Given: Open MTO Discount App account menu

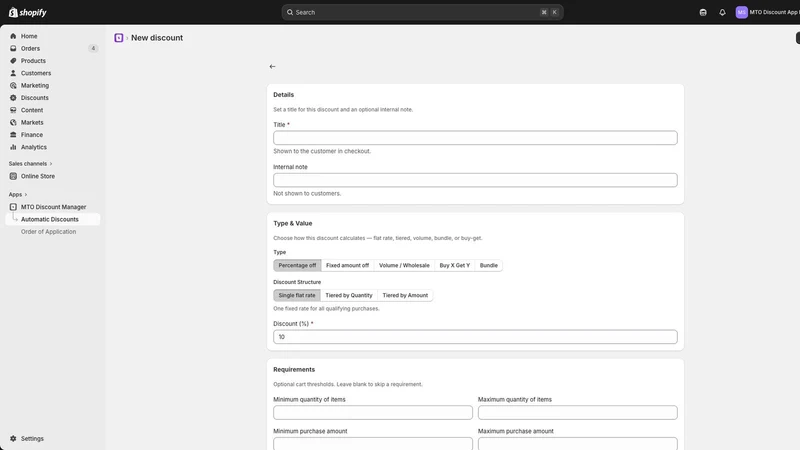Looking at the screenshot, I should coord(767,12).
